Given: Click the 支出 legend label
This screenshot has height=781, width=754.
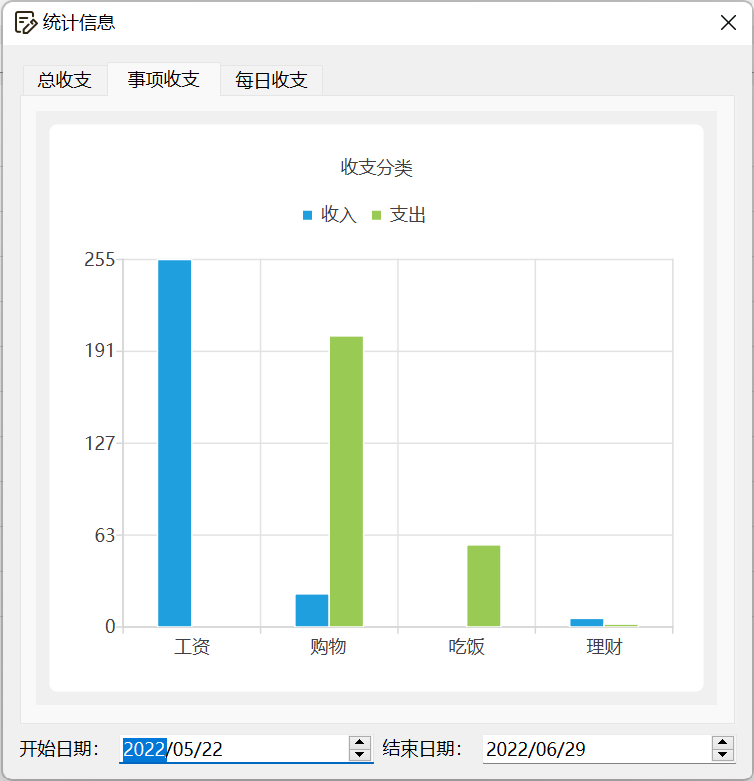Looking at the screenshot, I should 407,215.
